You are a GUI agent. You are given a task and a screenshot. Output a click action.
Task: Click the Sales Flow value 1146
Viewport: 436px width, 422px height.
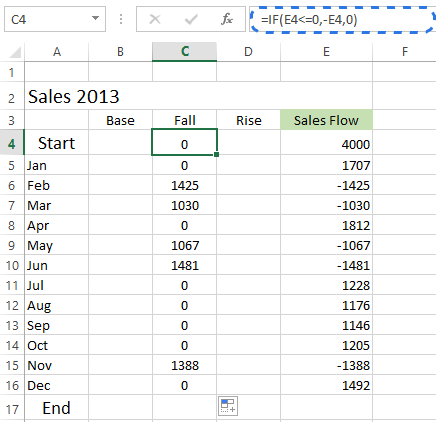click(327, 325)
